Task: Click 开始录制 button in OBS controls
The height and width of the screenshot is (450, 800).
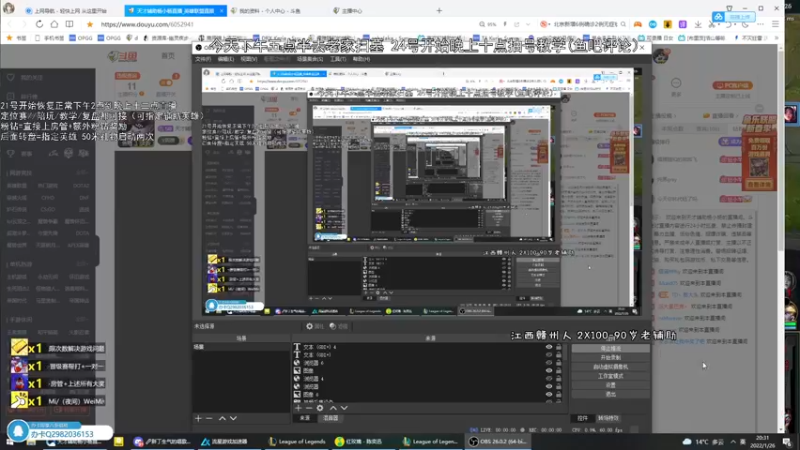Action: pyautogui.click(x=611, y=358)
